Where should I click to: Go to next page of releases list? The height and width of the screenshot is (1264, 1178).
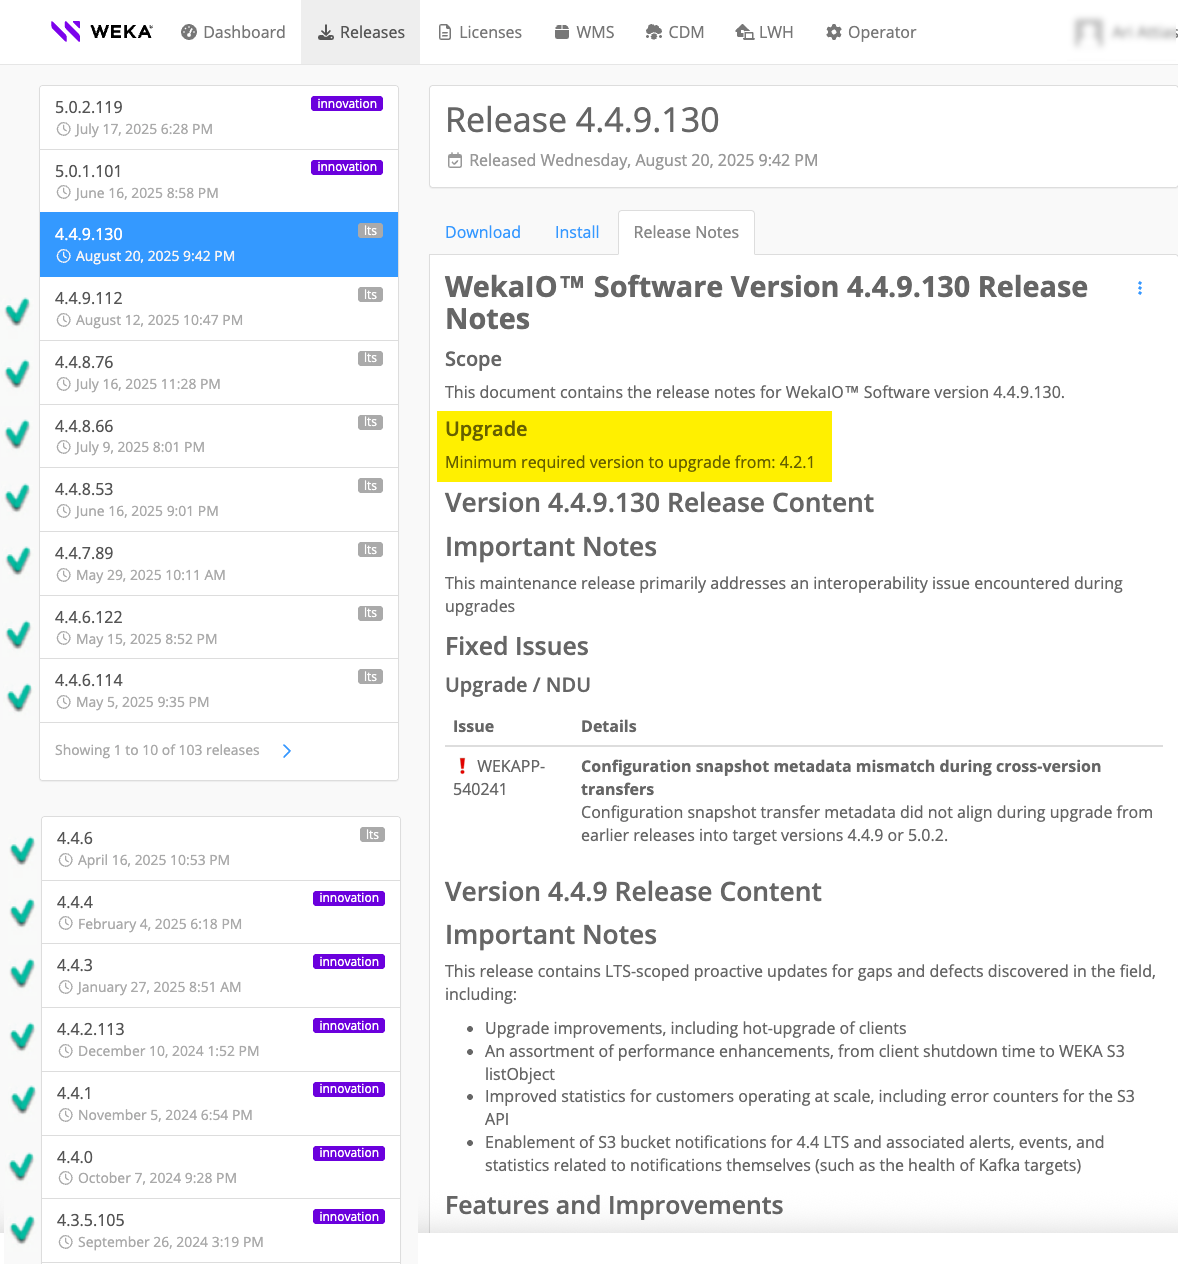287,751
